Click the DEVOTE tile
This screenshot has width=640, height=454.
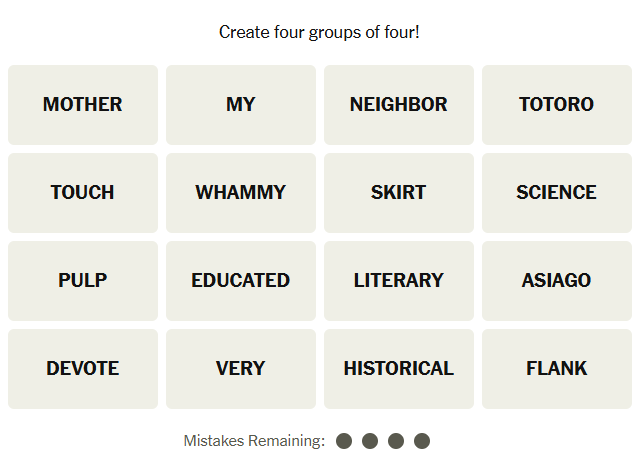click(83, 369)
